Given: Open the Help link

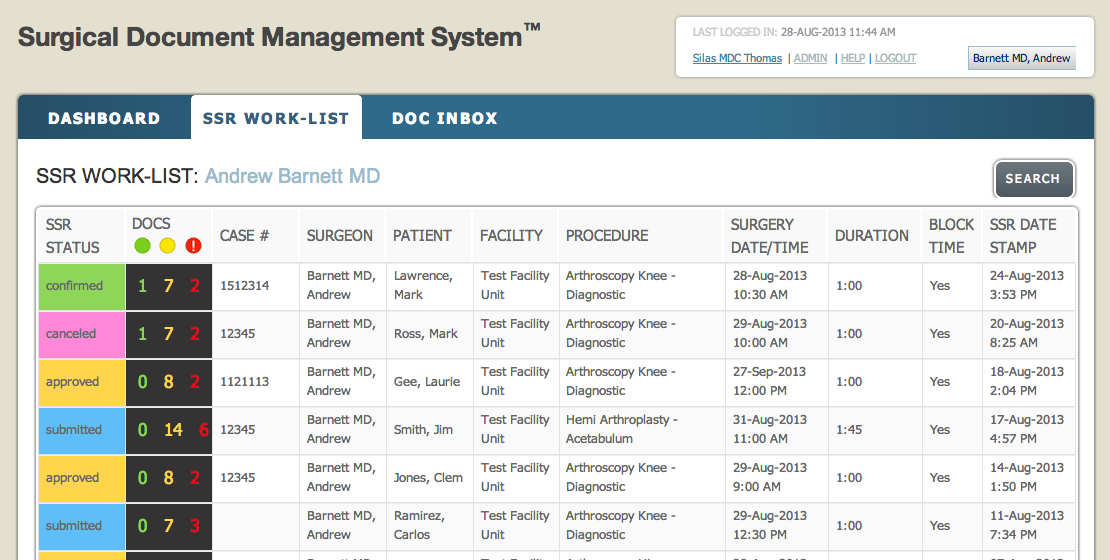Looking at the screenshot, I should [x=852, y=58].
